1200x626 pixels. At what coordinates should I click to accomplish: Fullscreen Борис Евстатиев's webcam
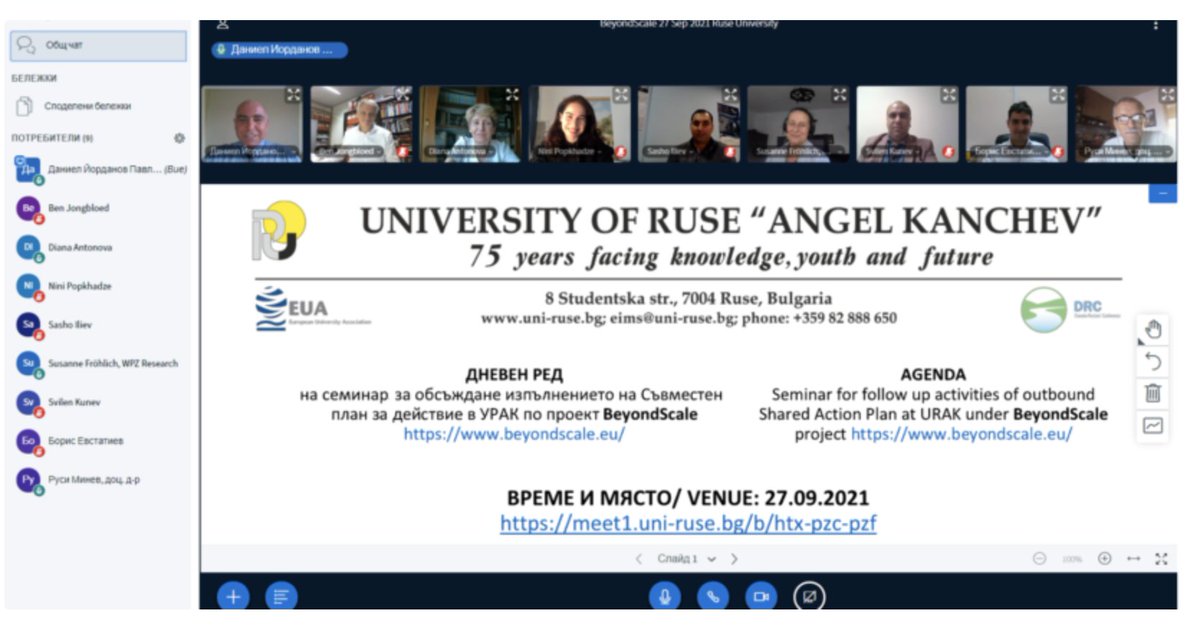click(x=1058, y=95)
